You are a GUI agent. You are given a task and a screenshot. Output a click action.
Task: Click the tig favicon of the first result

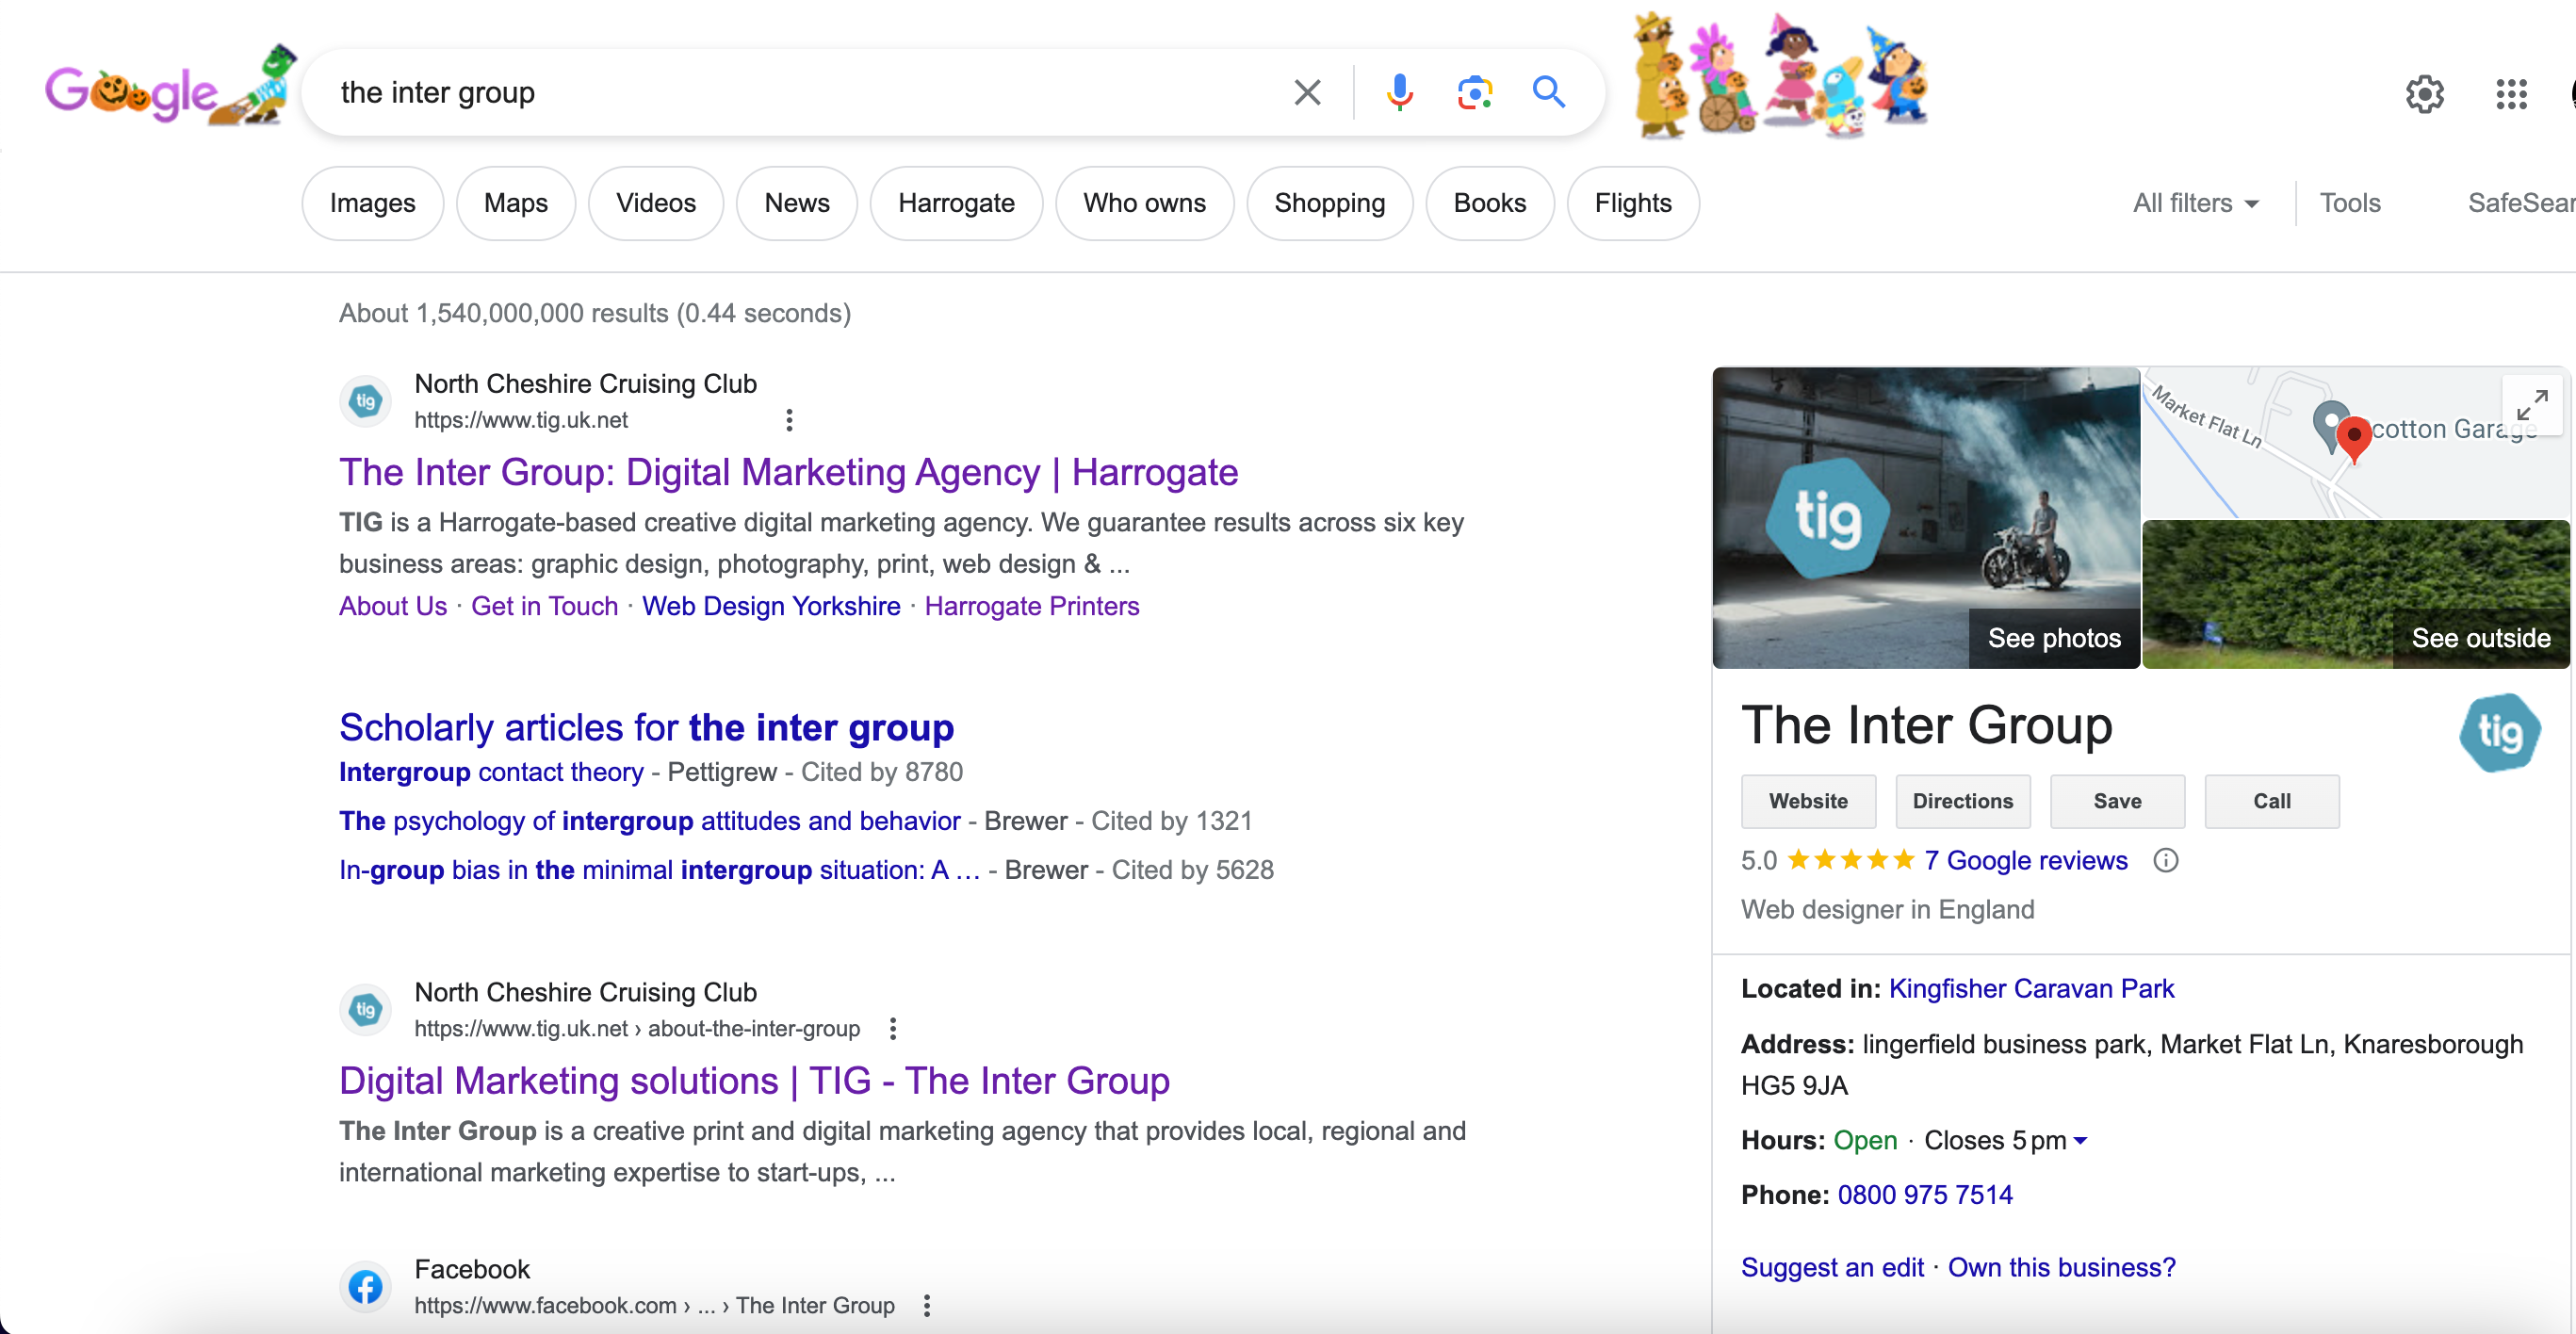pos(365,402)
